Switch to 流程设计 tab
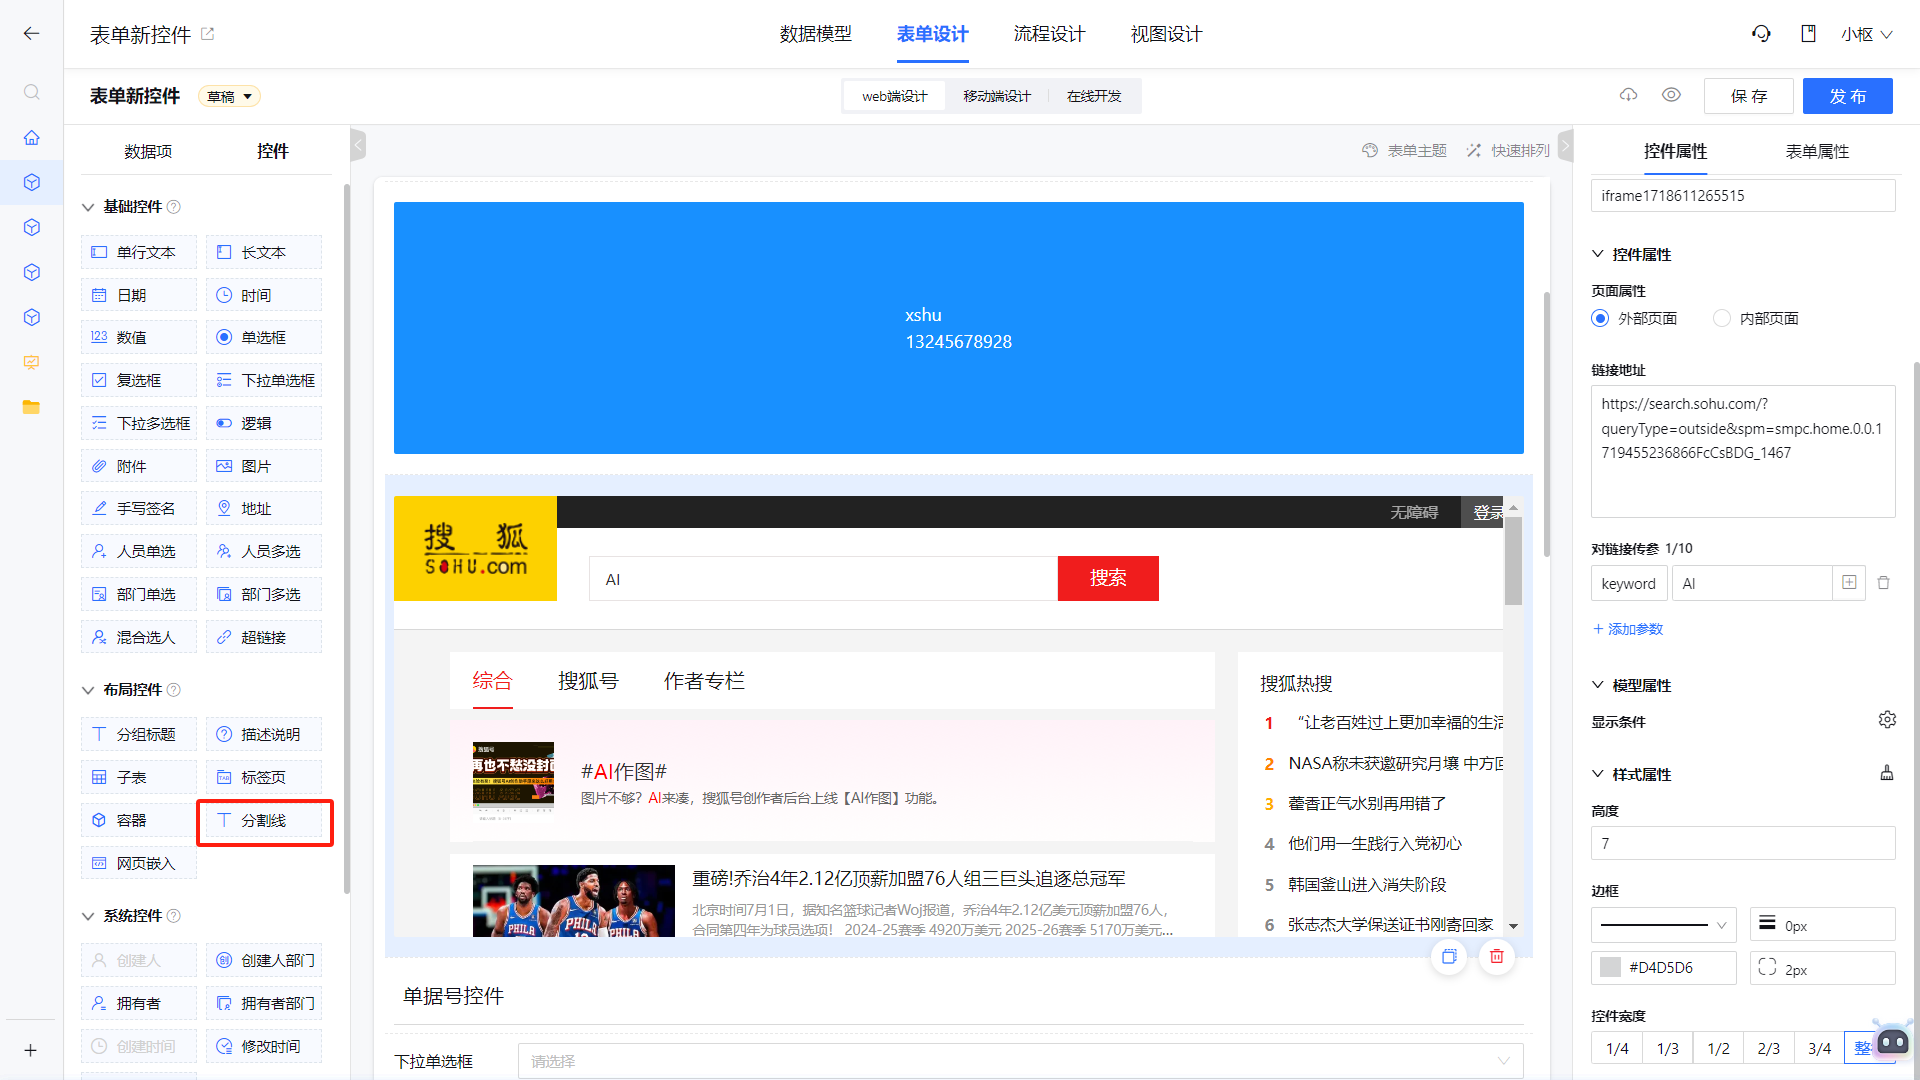 click(1049, 35)
